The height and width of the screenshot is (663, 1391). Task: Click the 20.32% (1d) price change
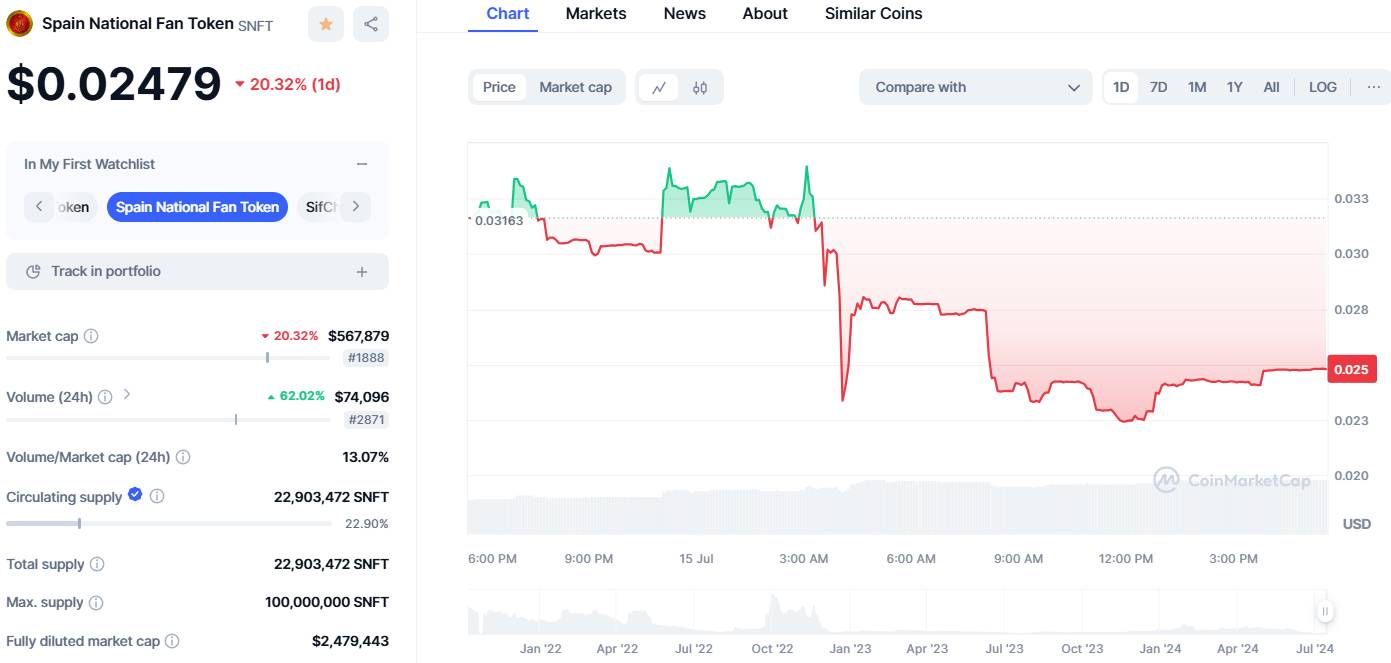coord(288,84)
